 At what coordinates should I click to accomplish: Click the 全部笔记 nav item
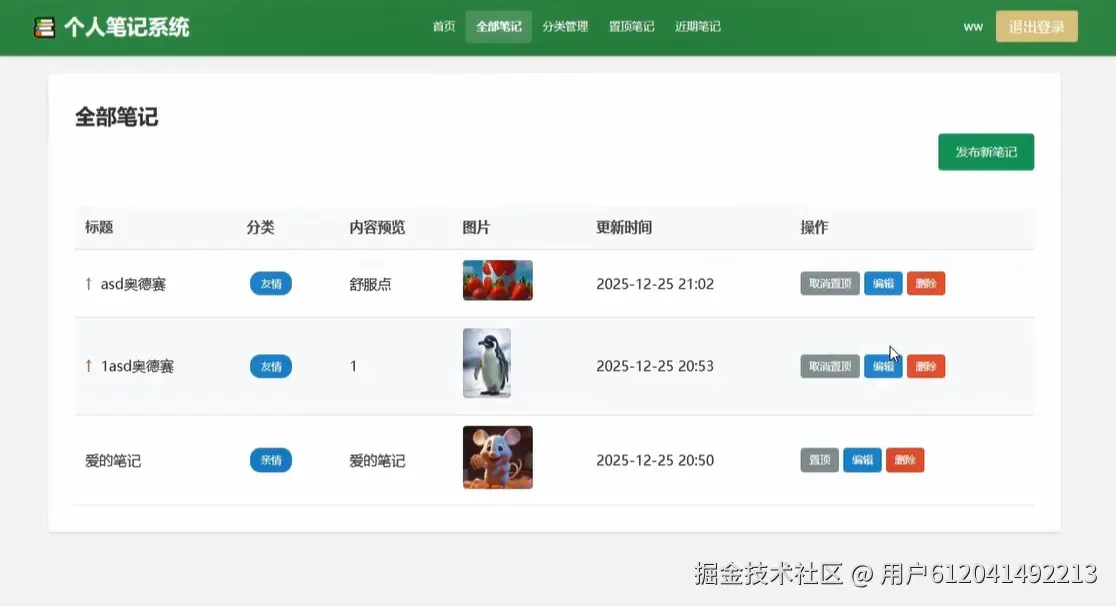(498, 27)
